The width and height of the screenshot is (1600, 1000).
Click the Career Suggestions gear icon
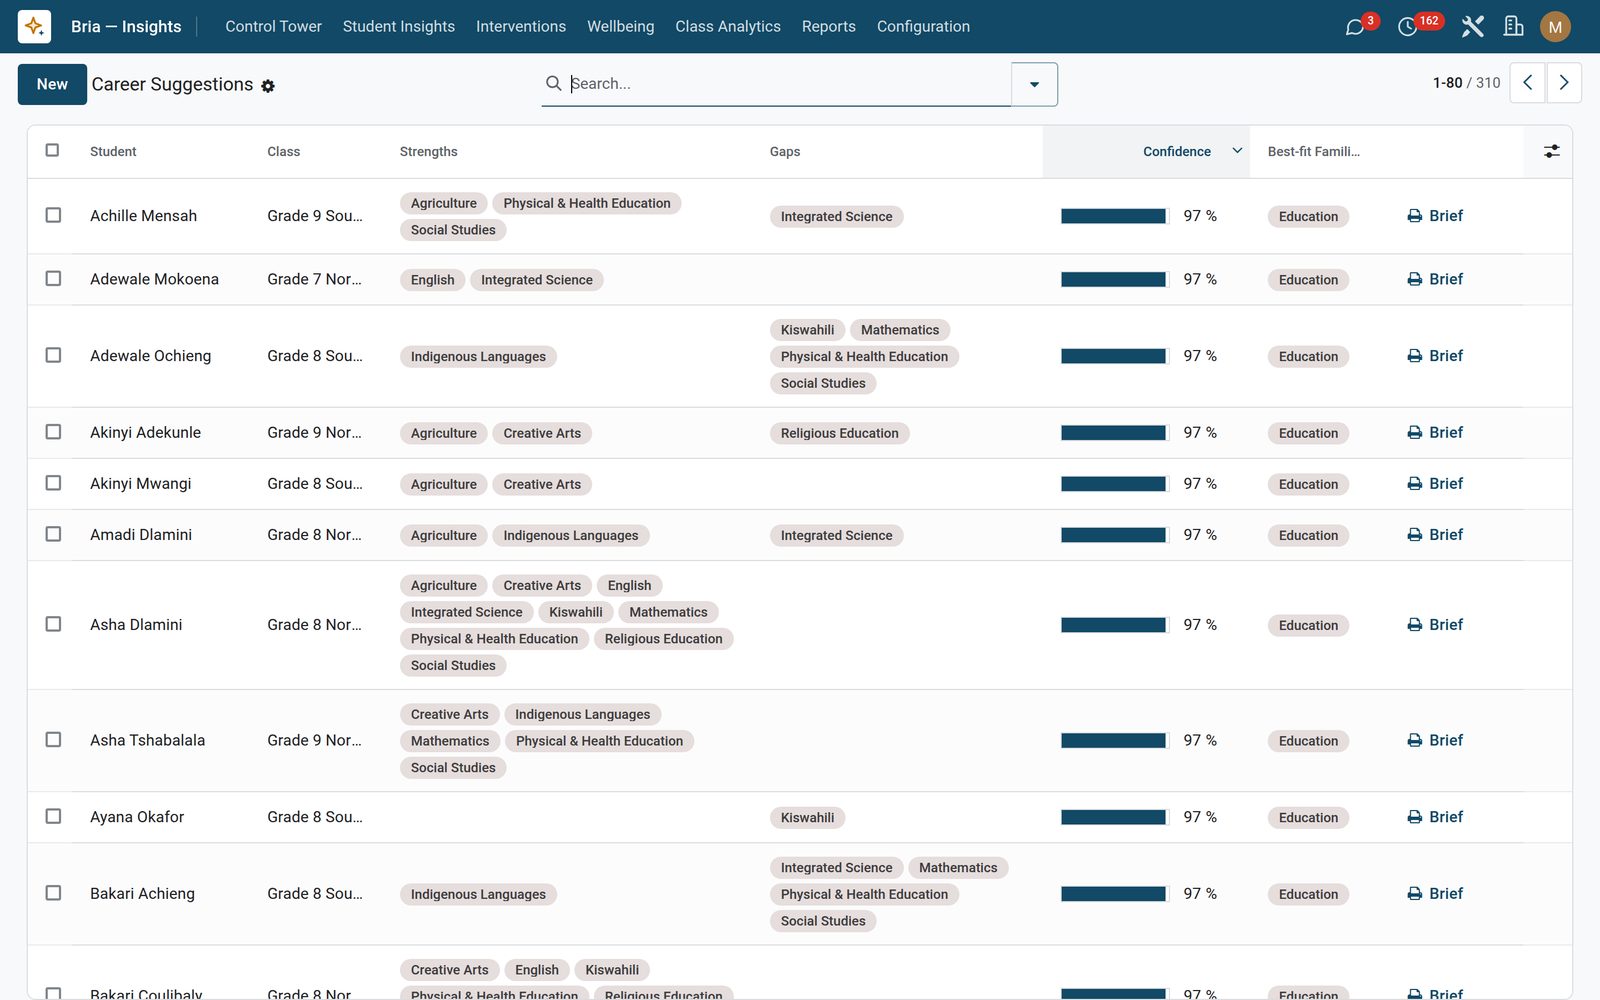pyautogui.click(x=268, y=86)
